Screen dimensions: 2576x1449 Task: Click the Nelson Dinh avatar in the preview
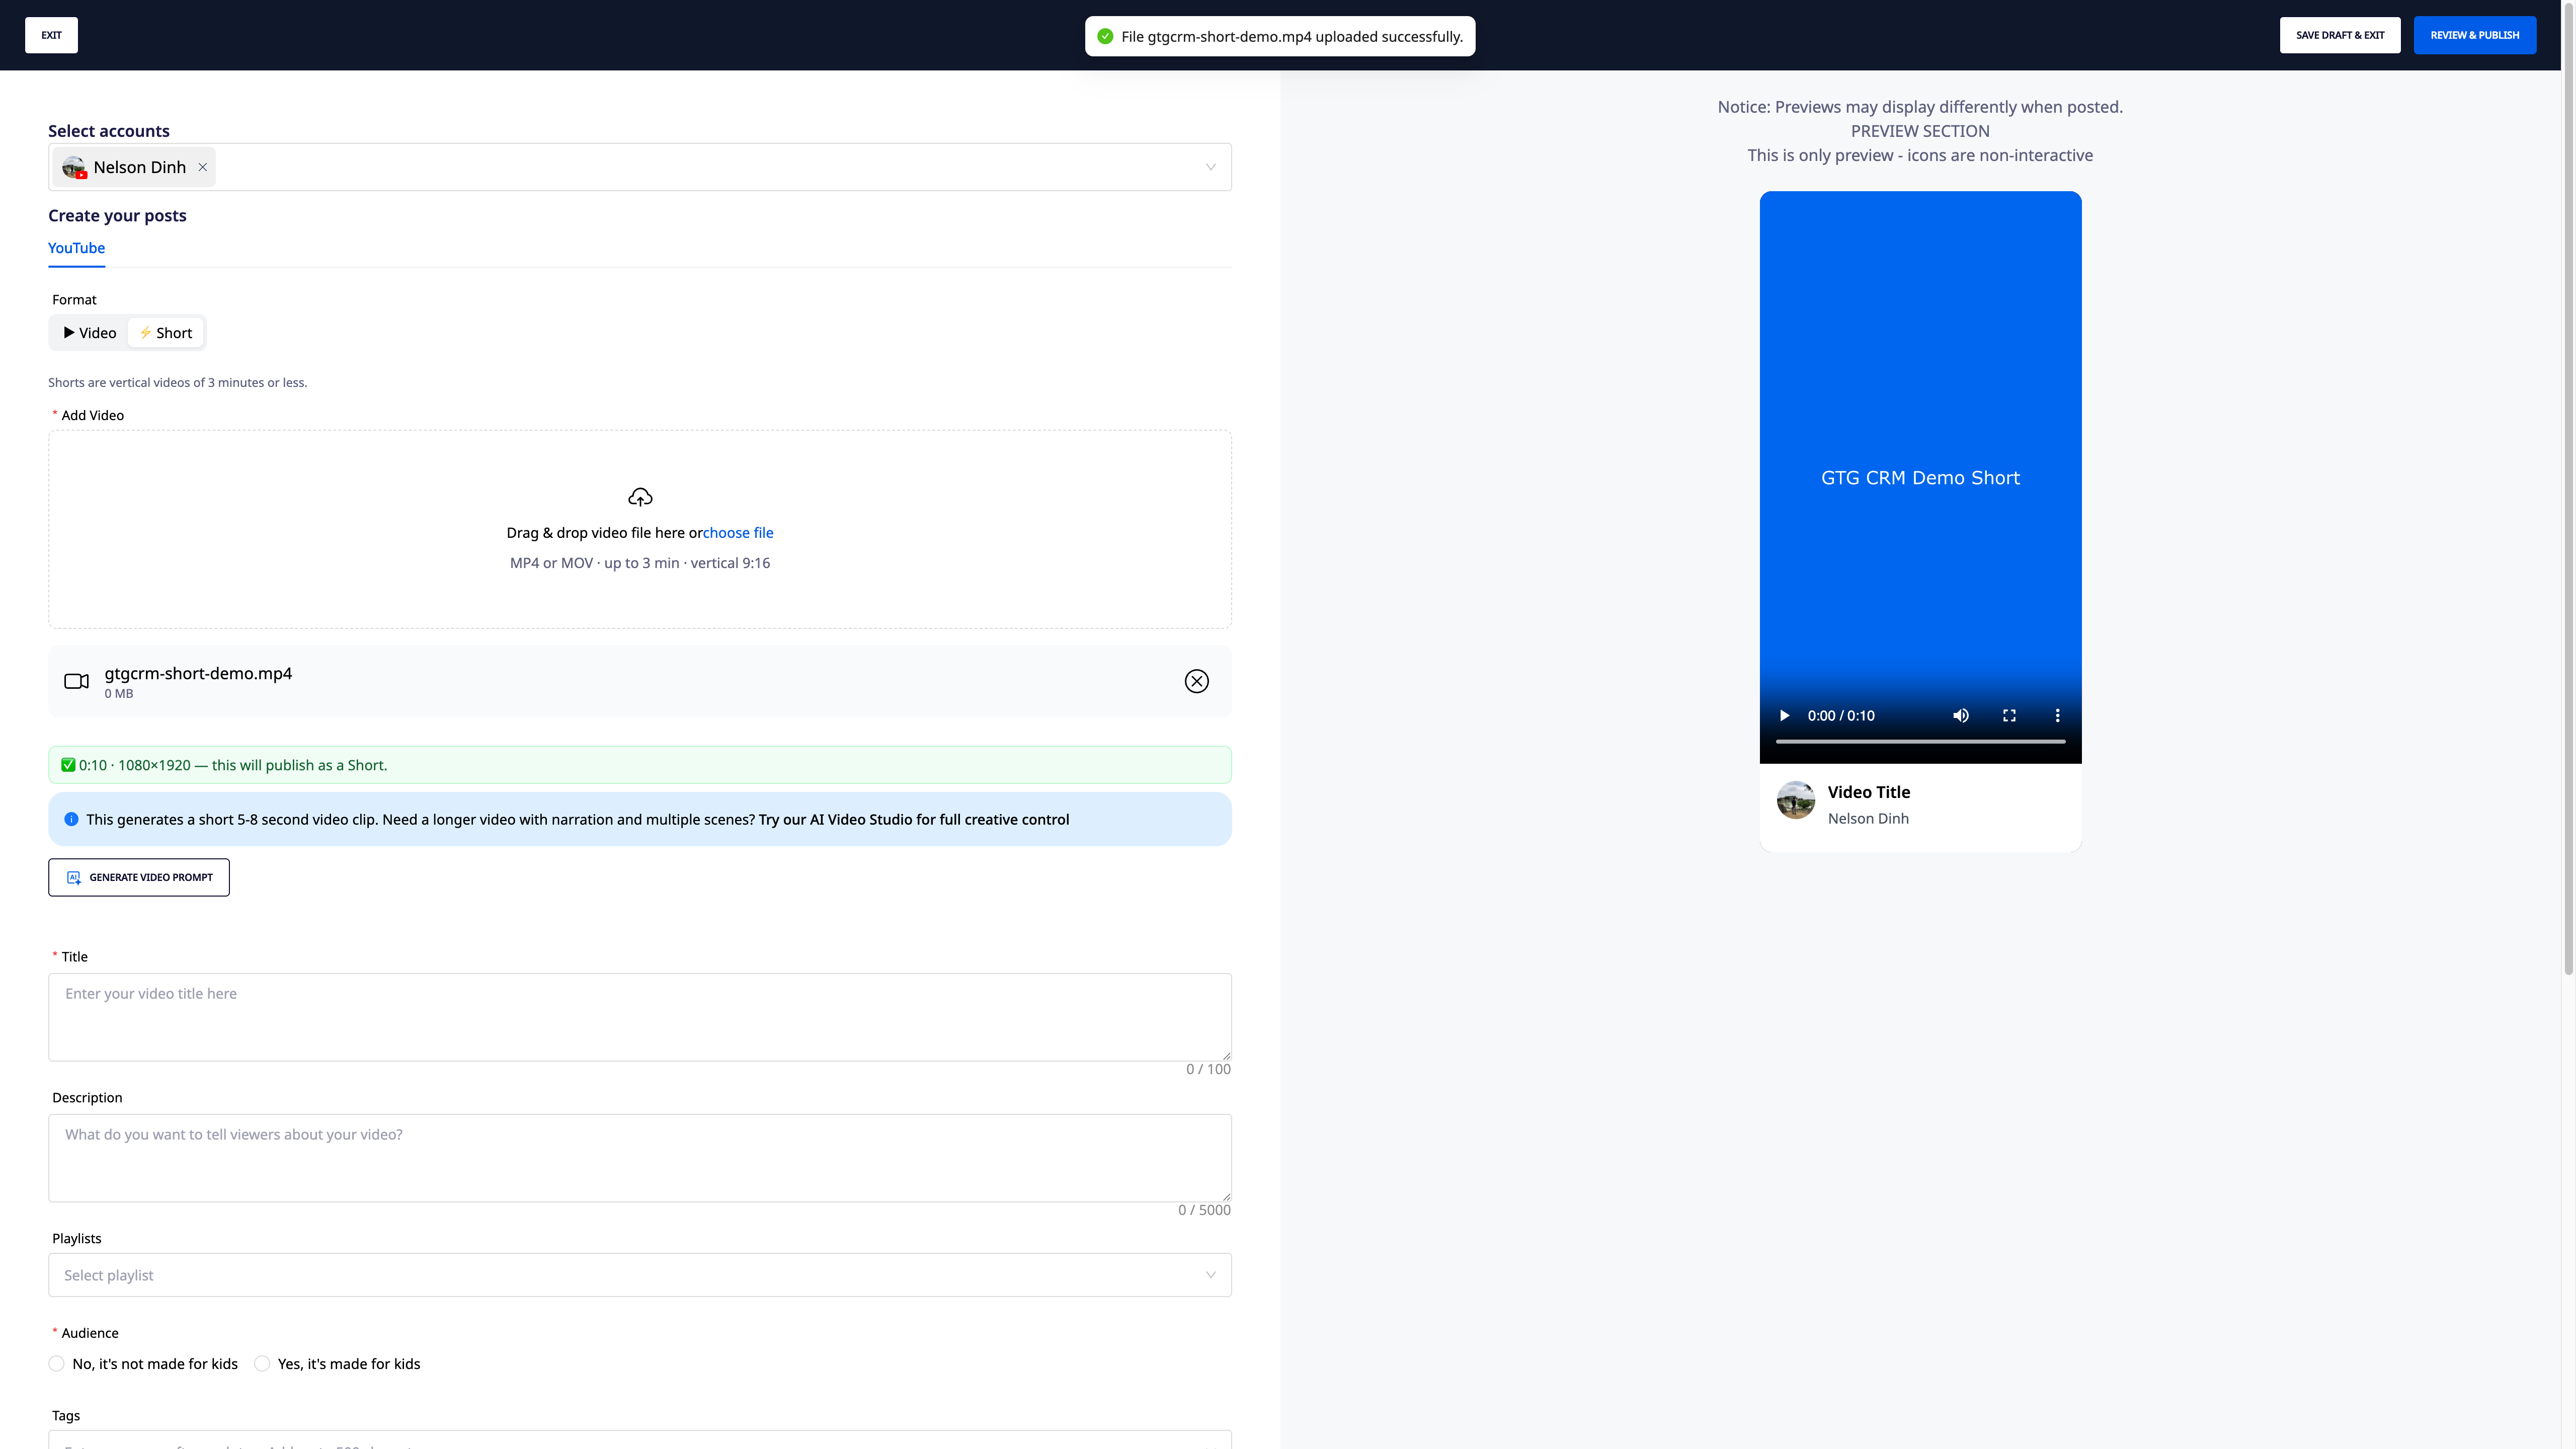tap(1796, 800)
